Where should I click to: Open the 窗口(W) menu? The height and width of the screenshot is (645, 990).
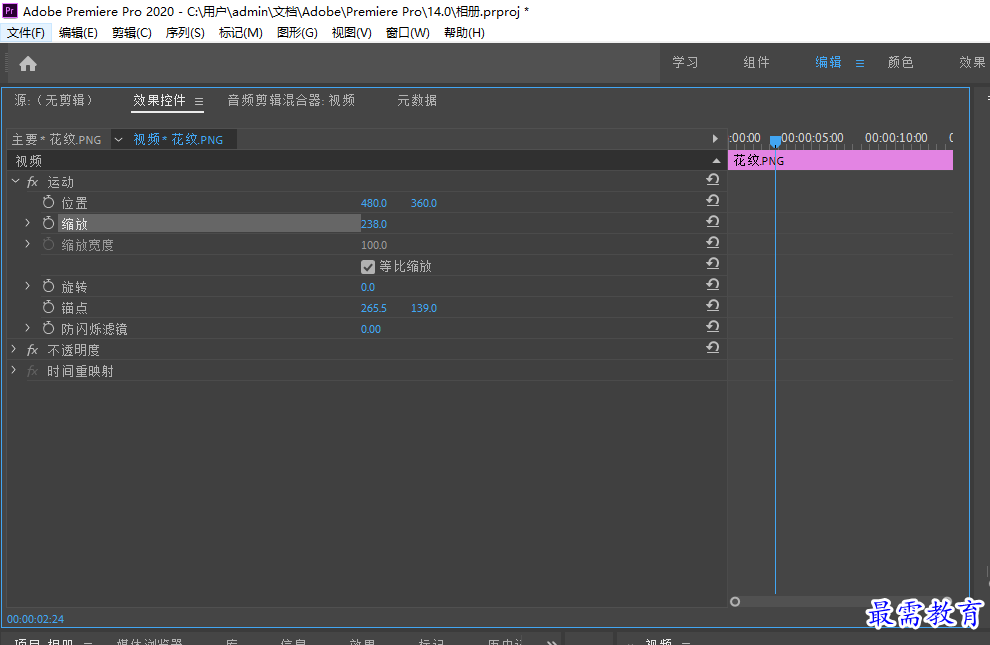click(x=407, y=33)
